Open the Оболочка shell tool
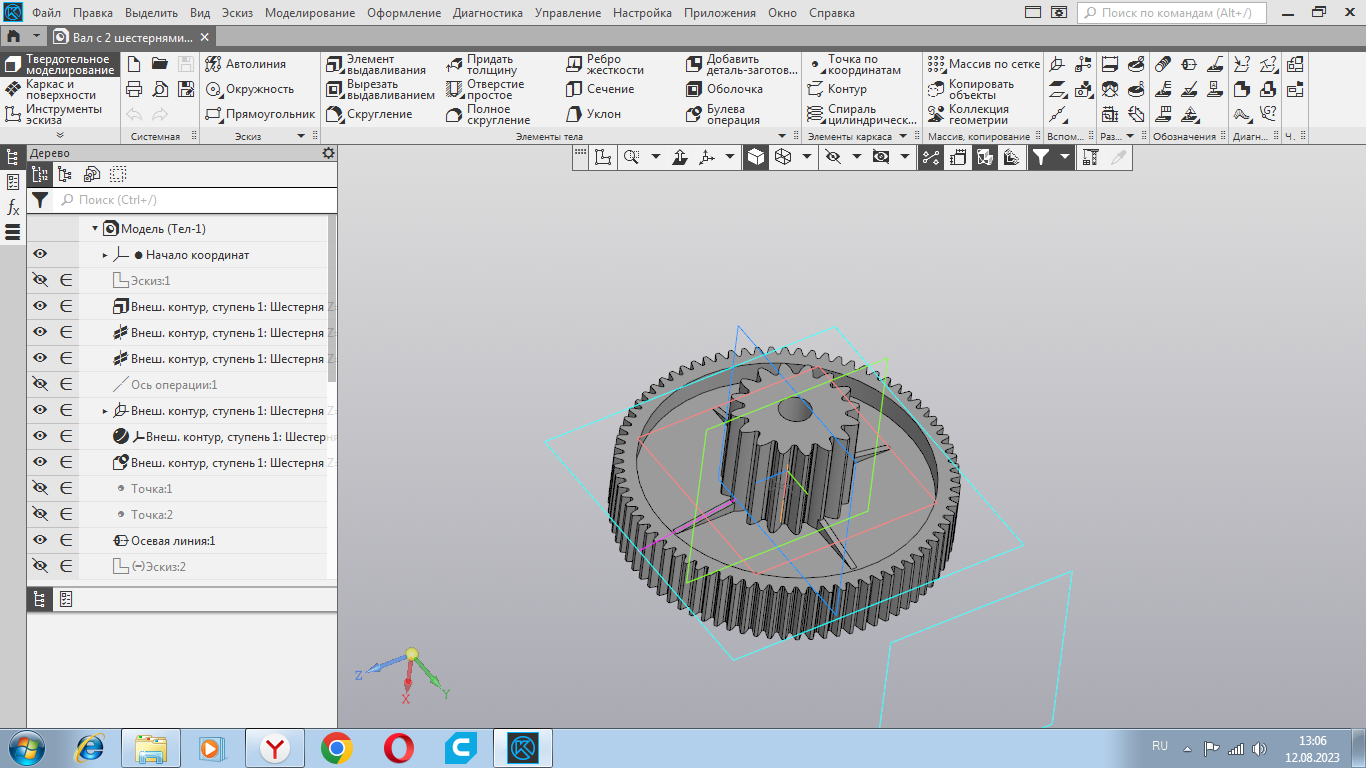 point(725,89)
